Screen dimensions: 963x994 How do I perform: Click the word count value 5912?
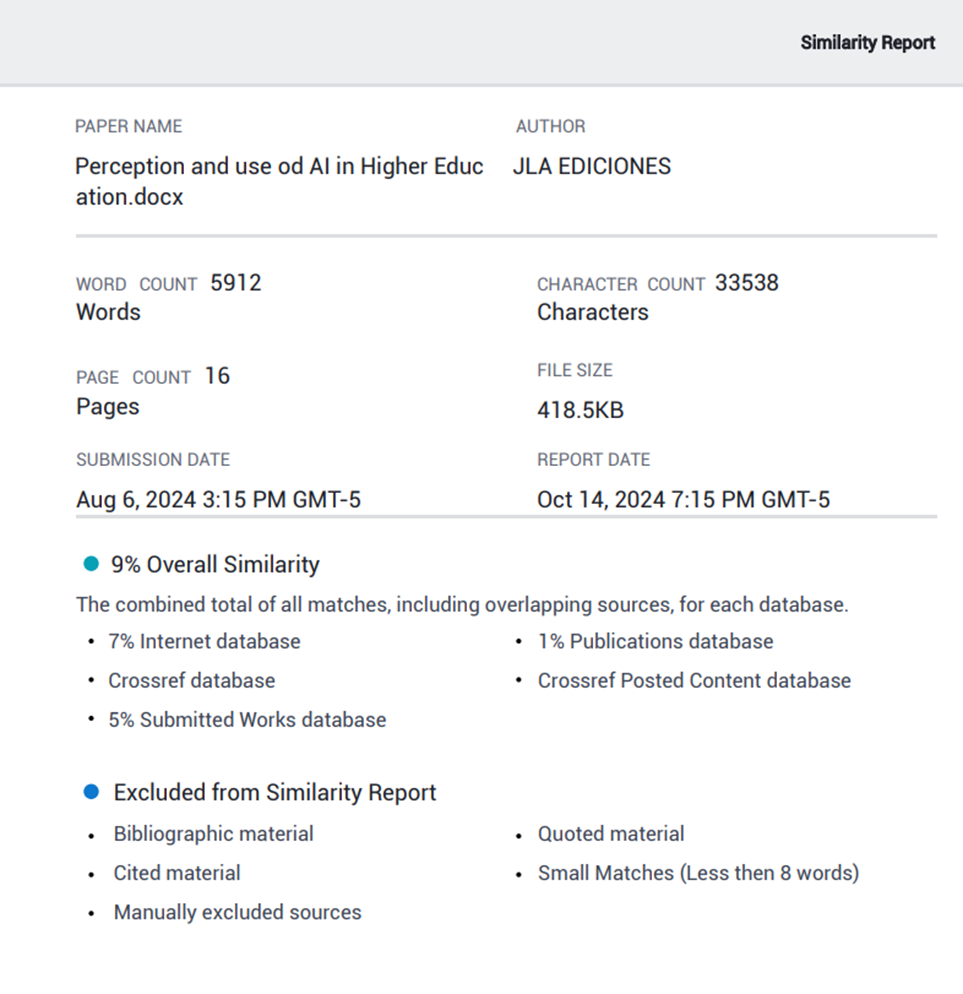point(236,283)
